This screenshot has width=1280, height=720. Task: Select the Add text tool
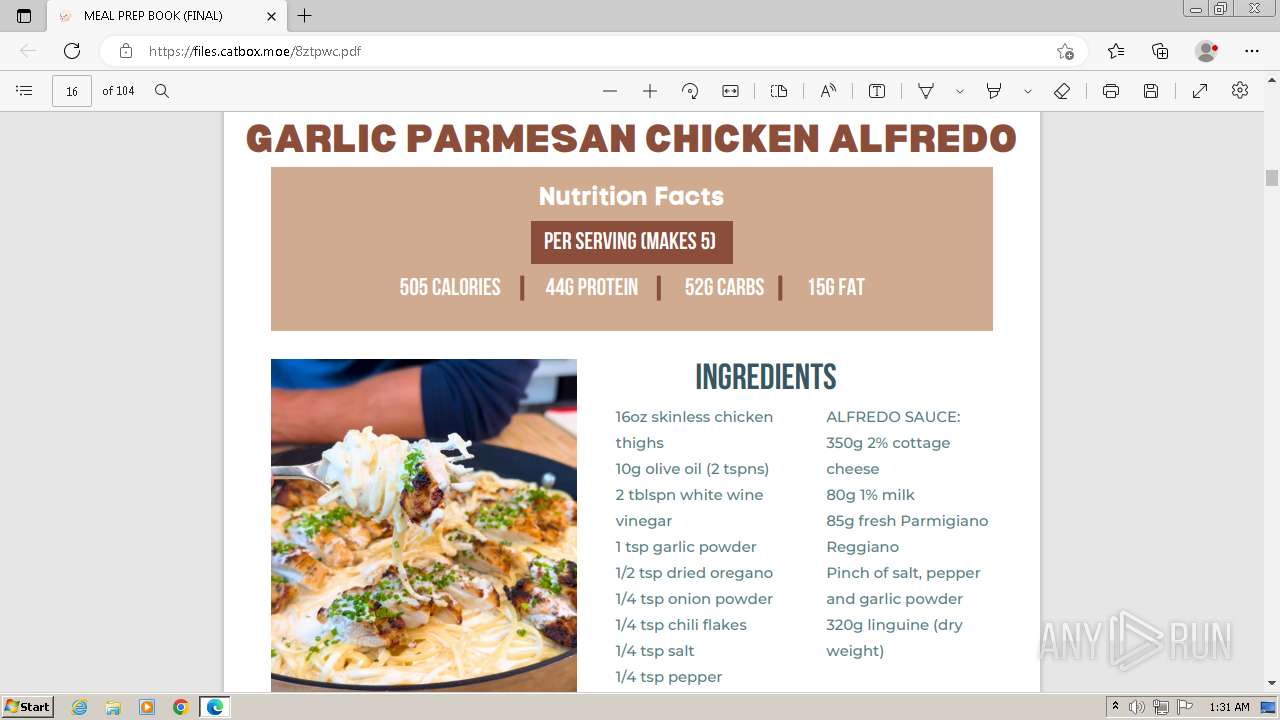877,91
